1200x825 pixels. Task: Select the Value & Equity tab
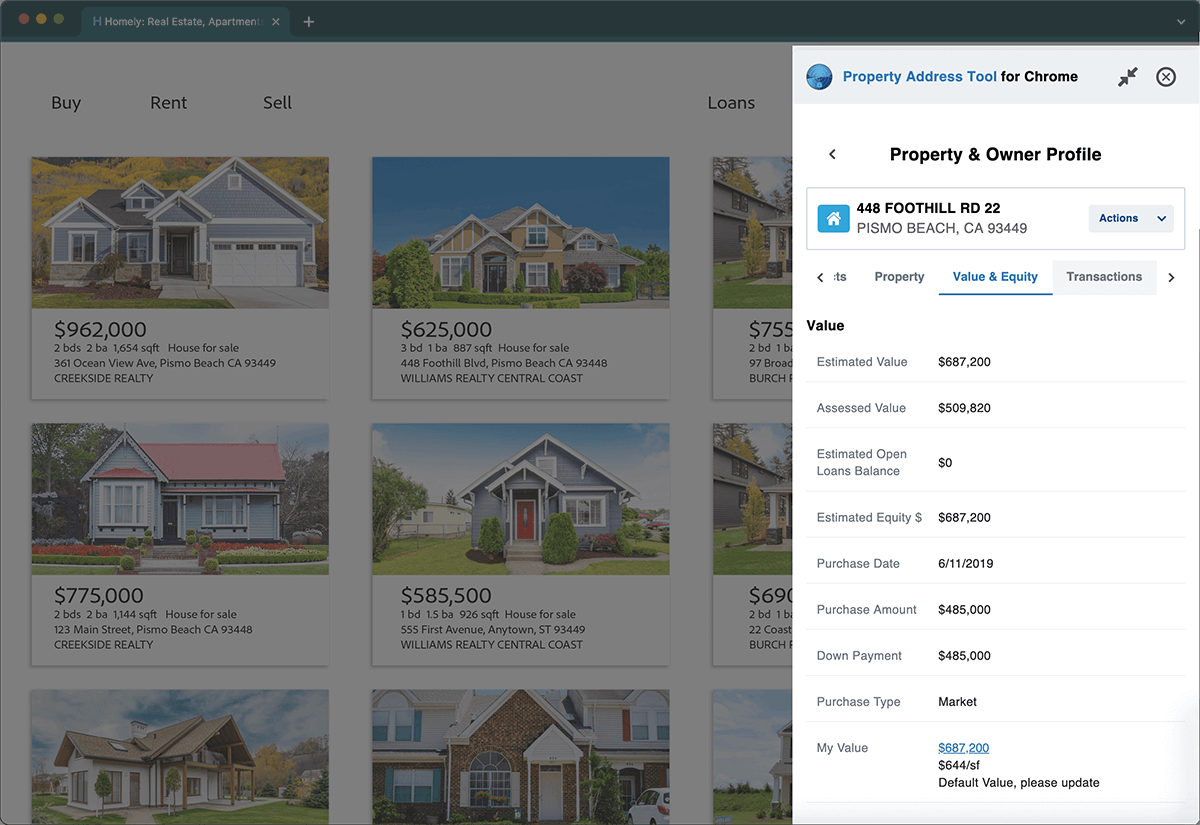995,277
